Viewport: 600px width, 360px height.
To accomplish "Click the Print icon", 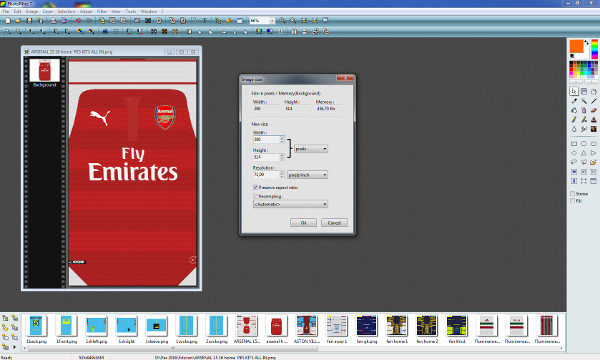I will coord(54,21).
